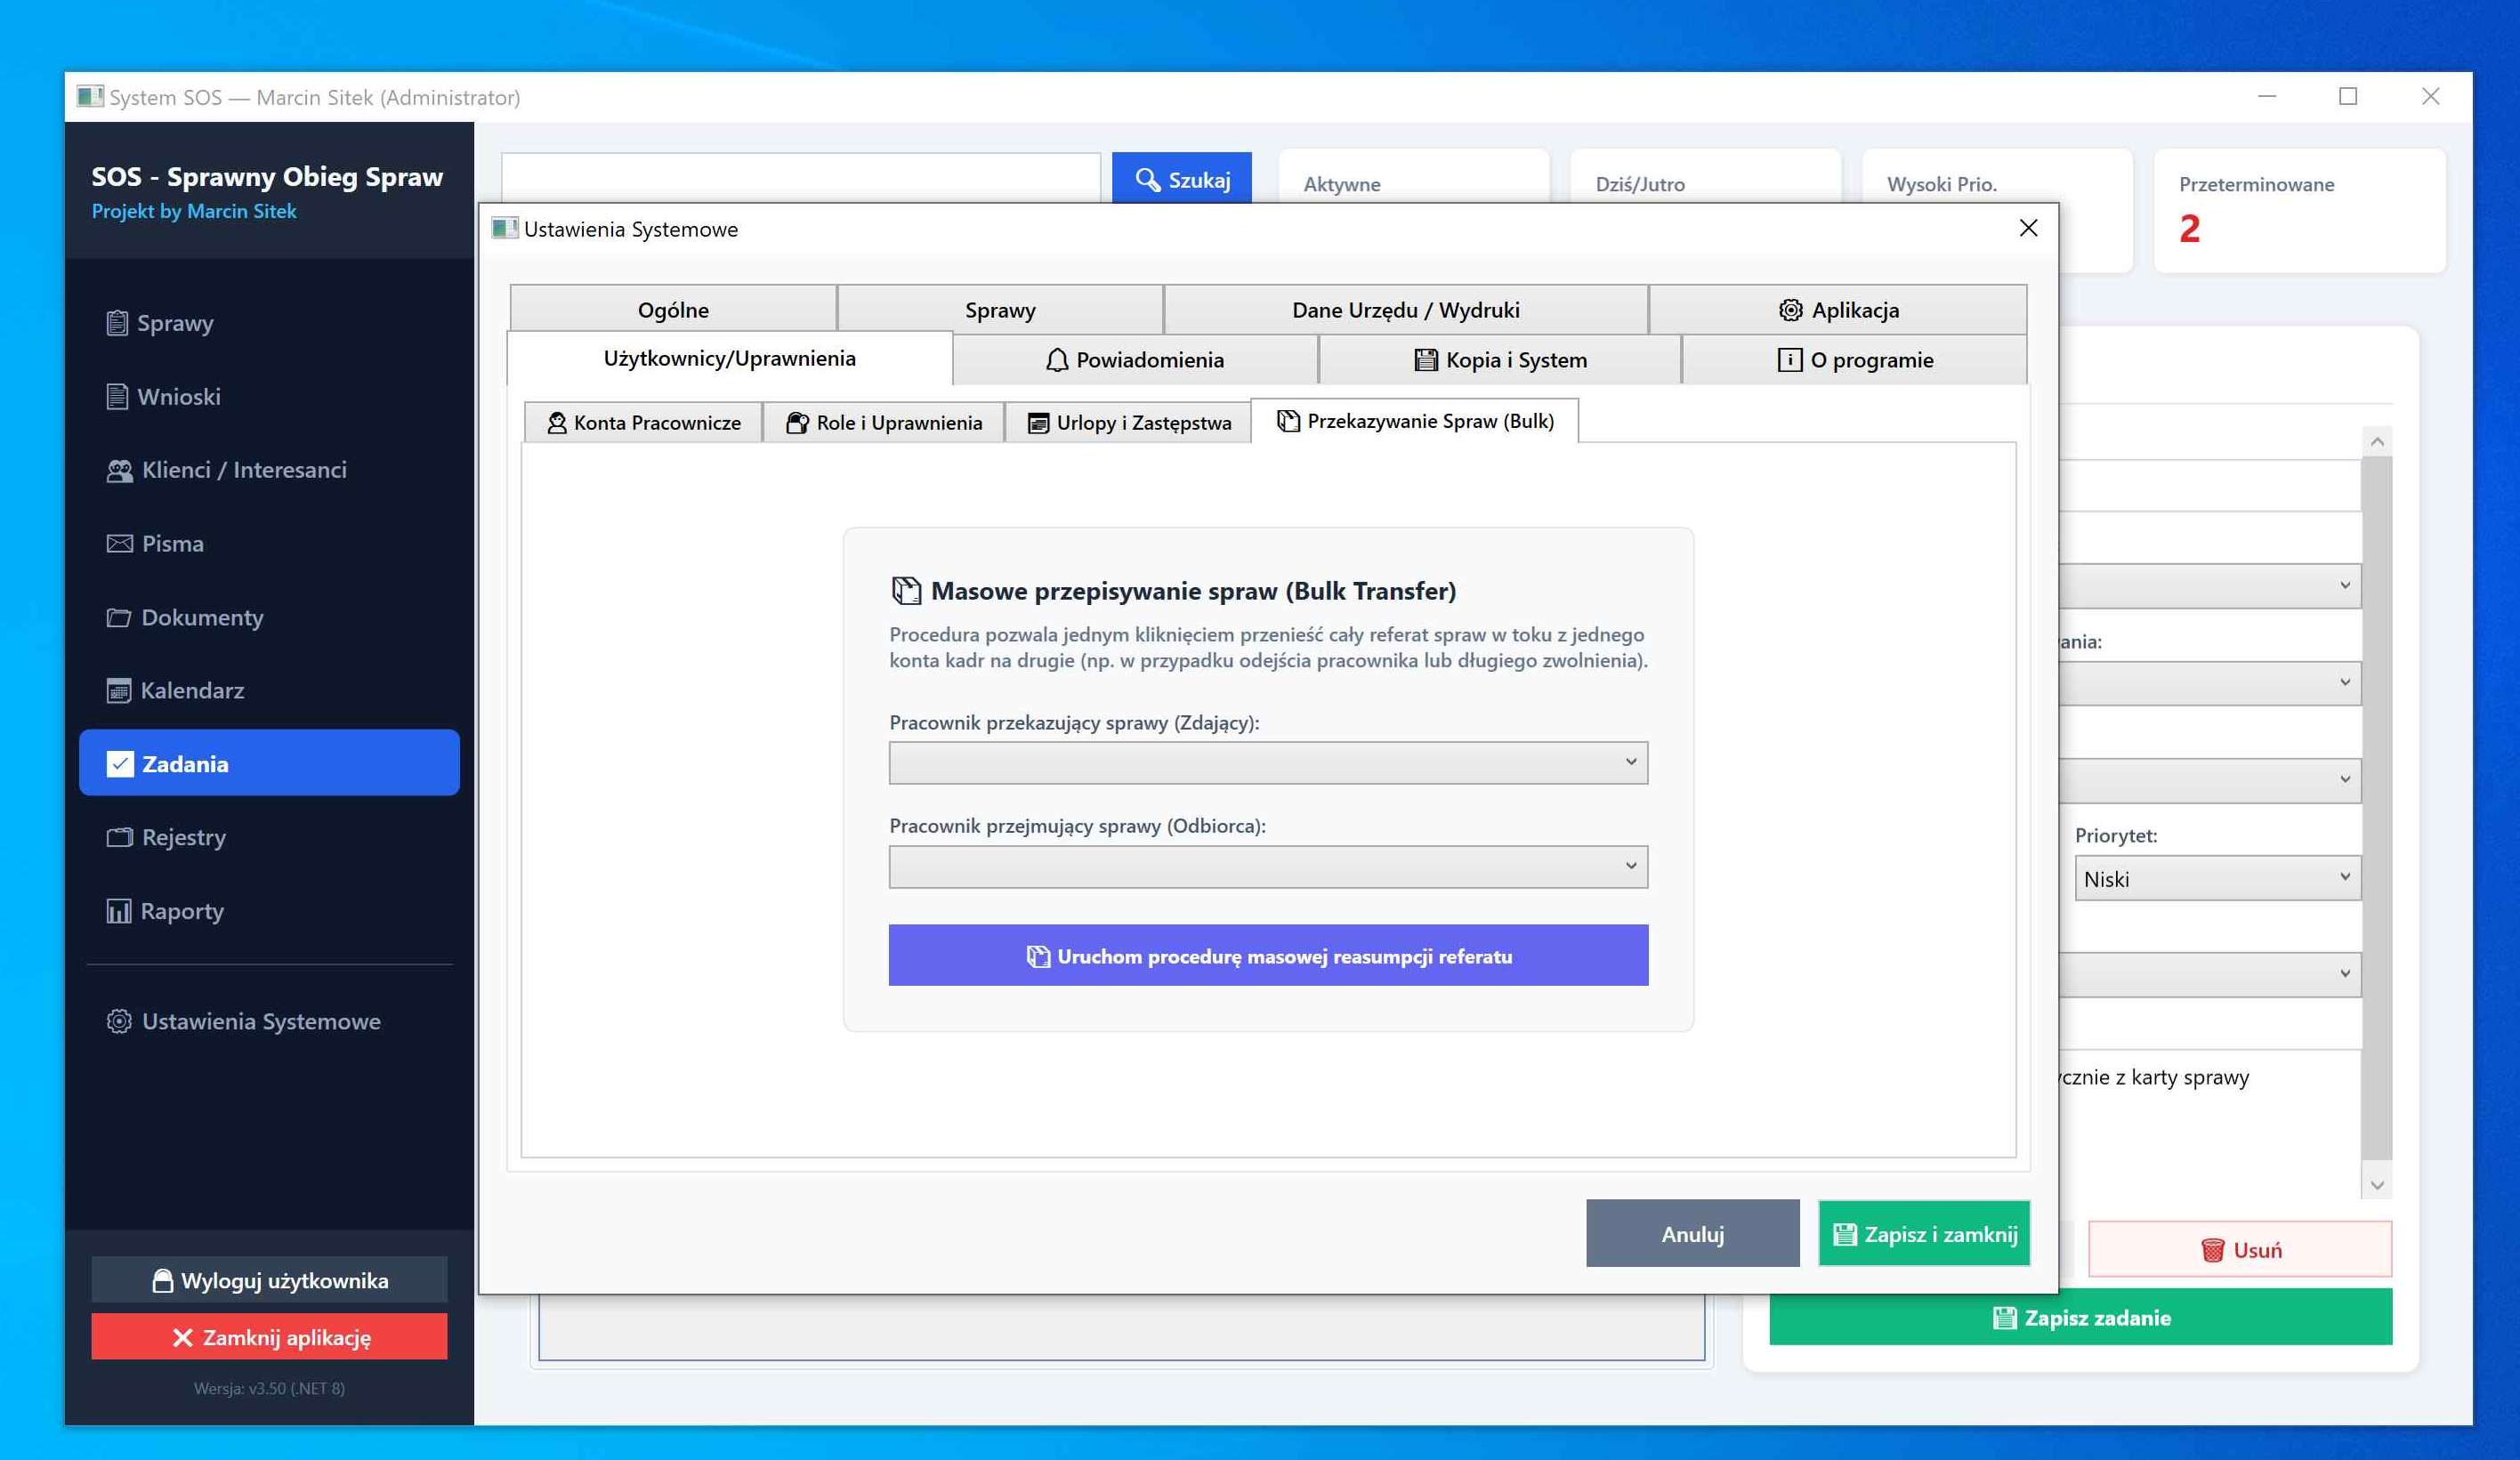
Task: Switch to Konta Pracownicze subtab
Action: (x=643, y=422)
